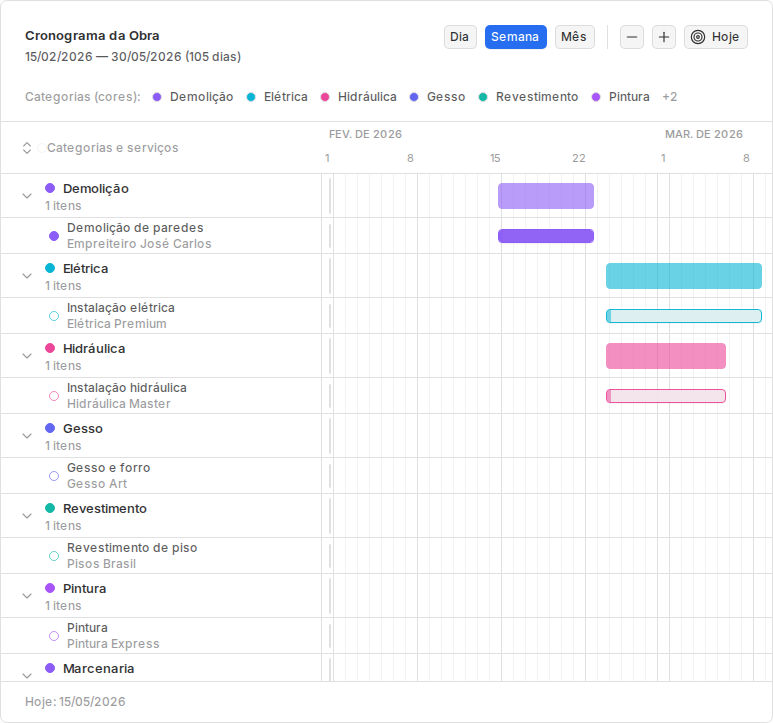
Task: Click the Hidráulica Master supplier text
Action: point(119,404)
